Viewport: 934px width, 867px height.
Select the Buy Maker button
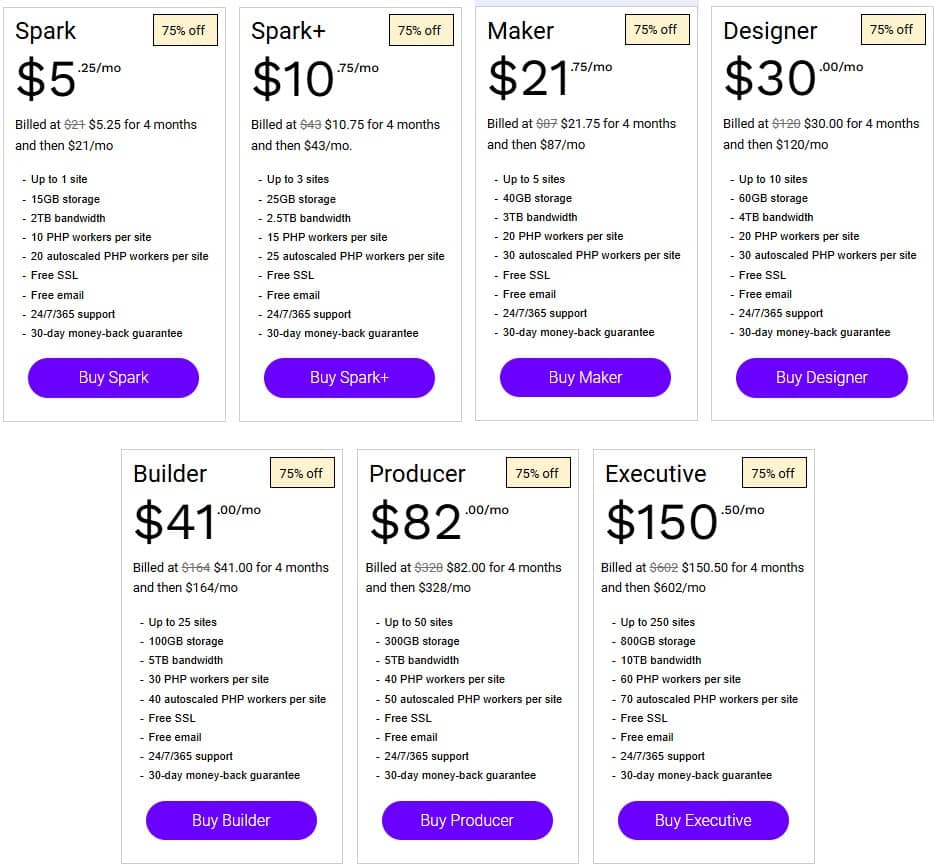click(x=585, y=378)
